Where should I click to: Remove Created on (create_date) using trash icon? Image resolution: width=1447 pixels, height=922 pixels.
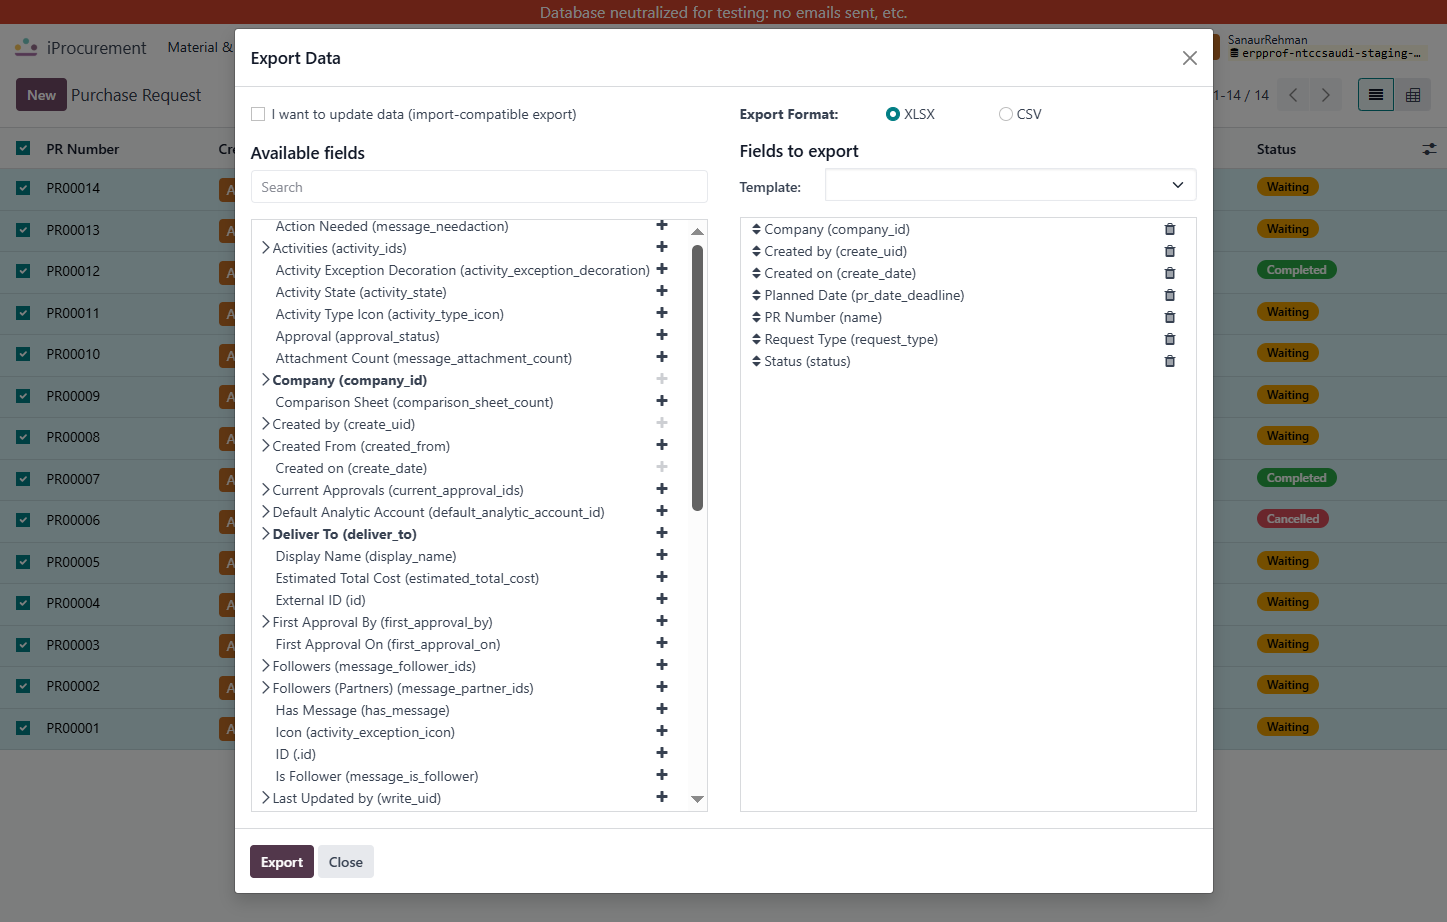[1170, 273]
